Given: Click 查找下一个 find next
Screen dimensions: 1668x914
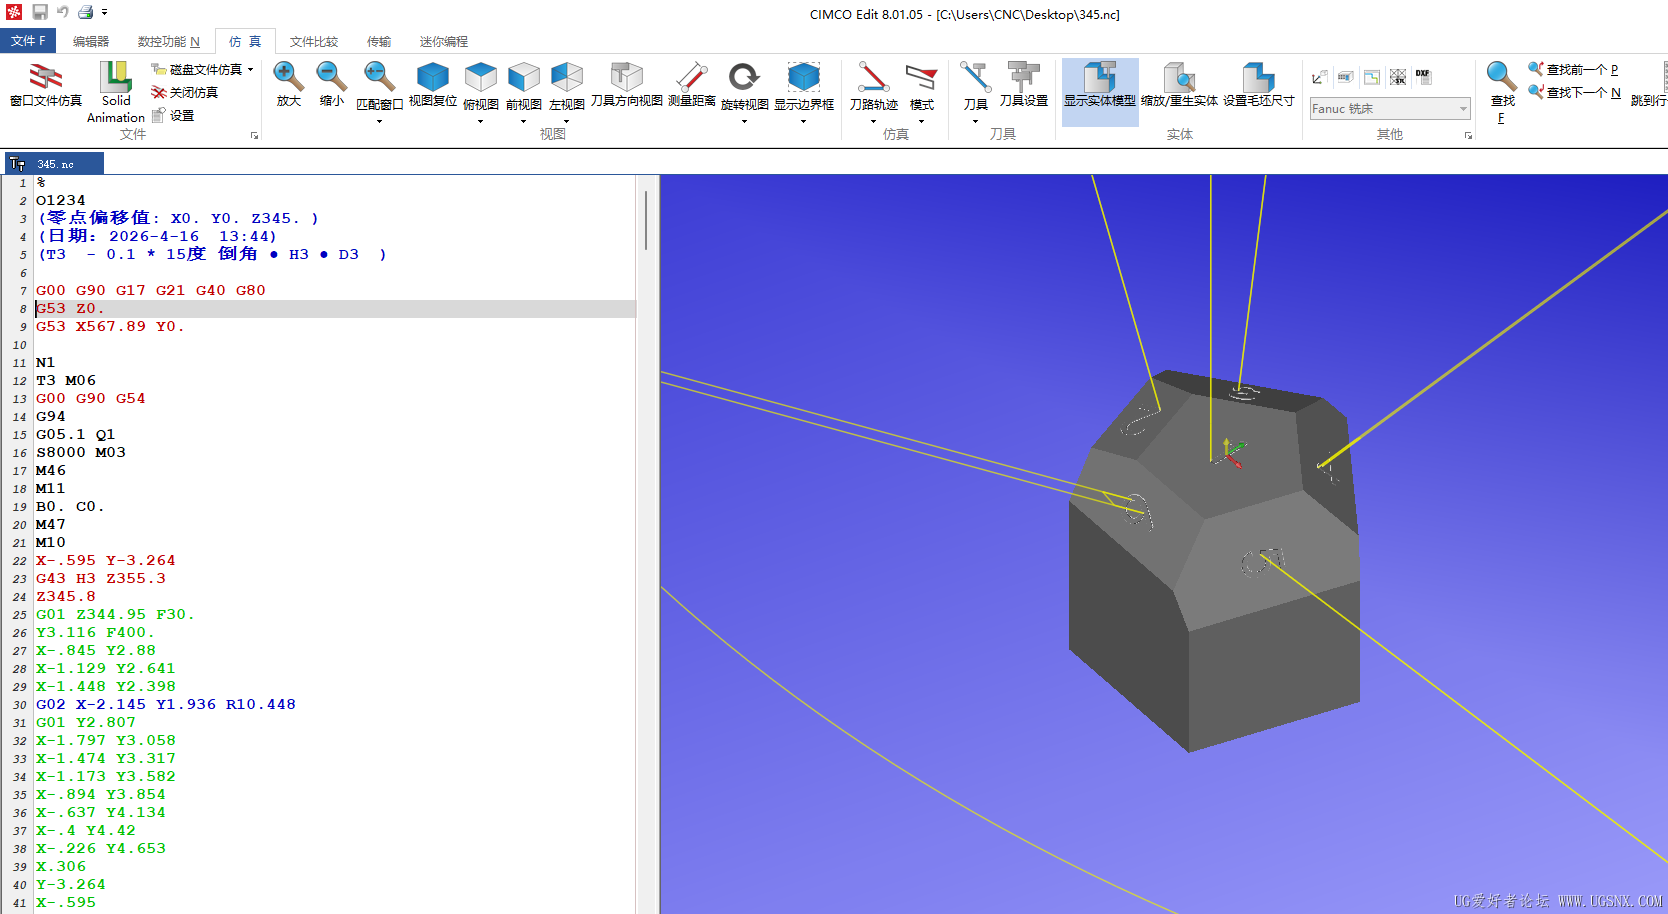Looking at the screenshot, I should 1574,92.
